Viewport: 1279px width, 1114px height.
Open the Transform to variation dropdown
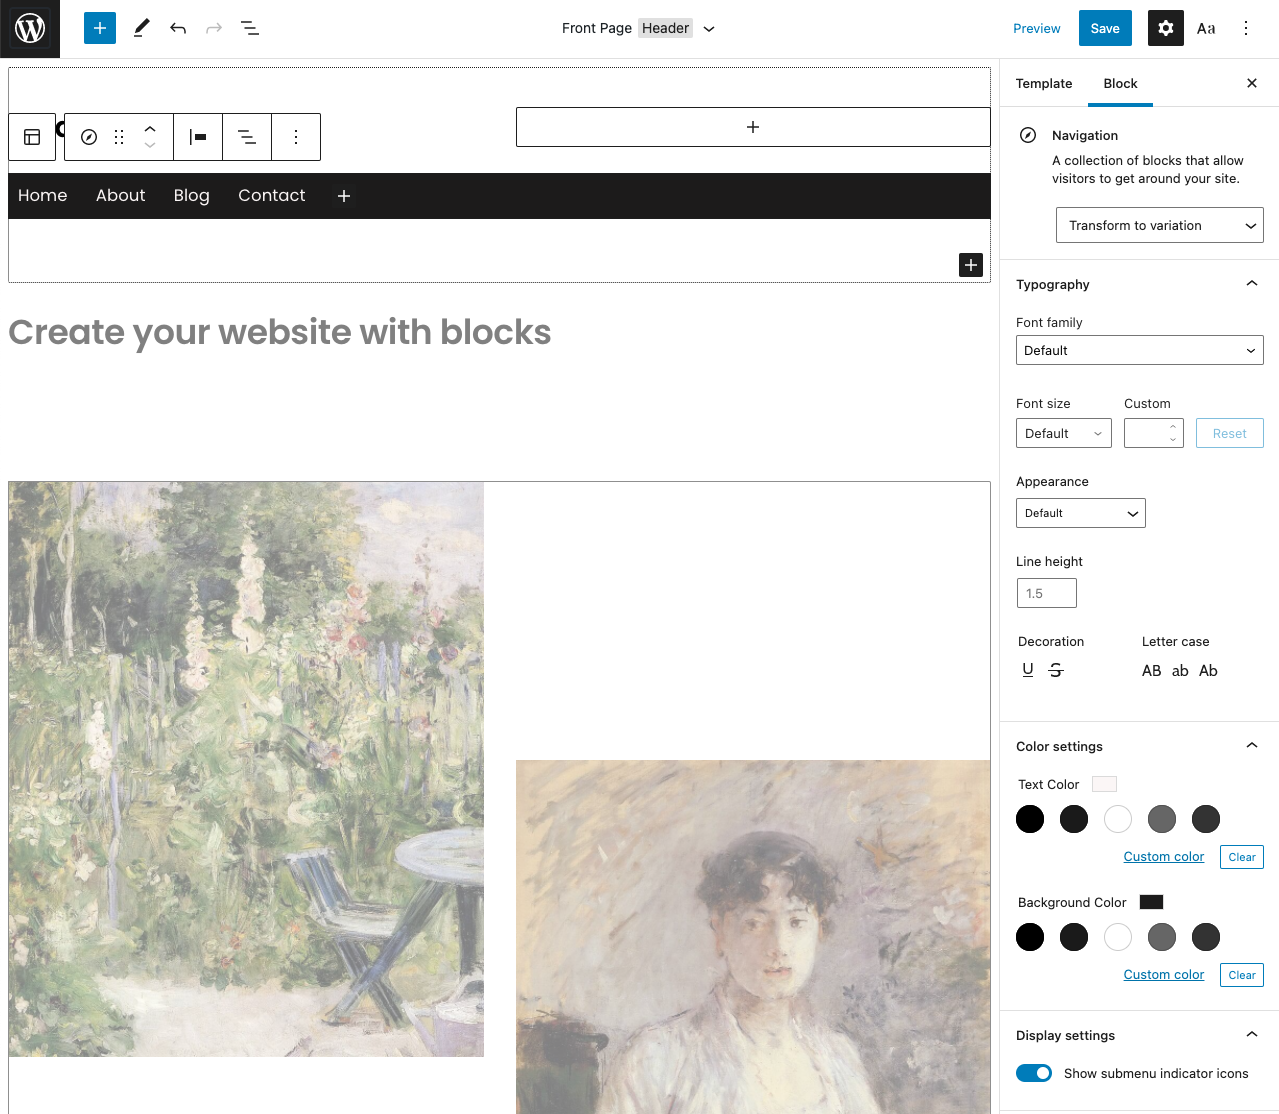coord(1159,225)
